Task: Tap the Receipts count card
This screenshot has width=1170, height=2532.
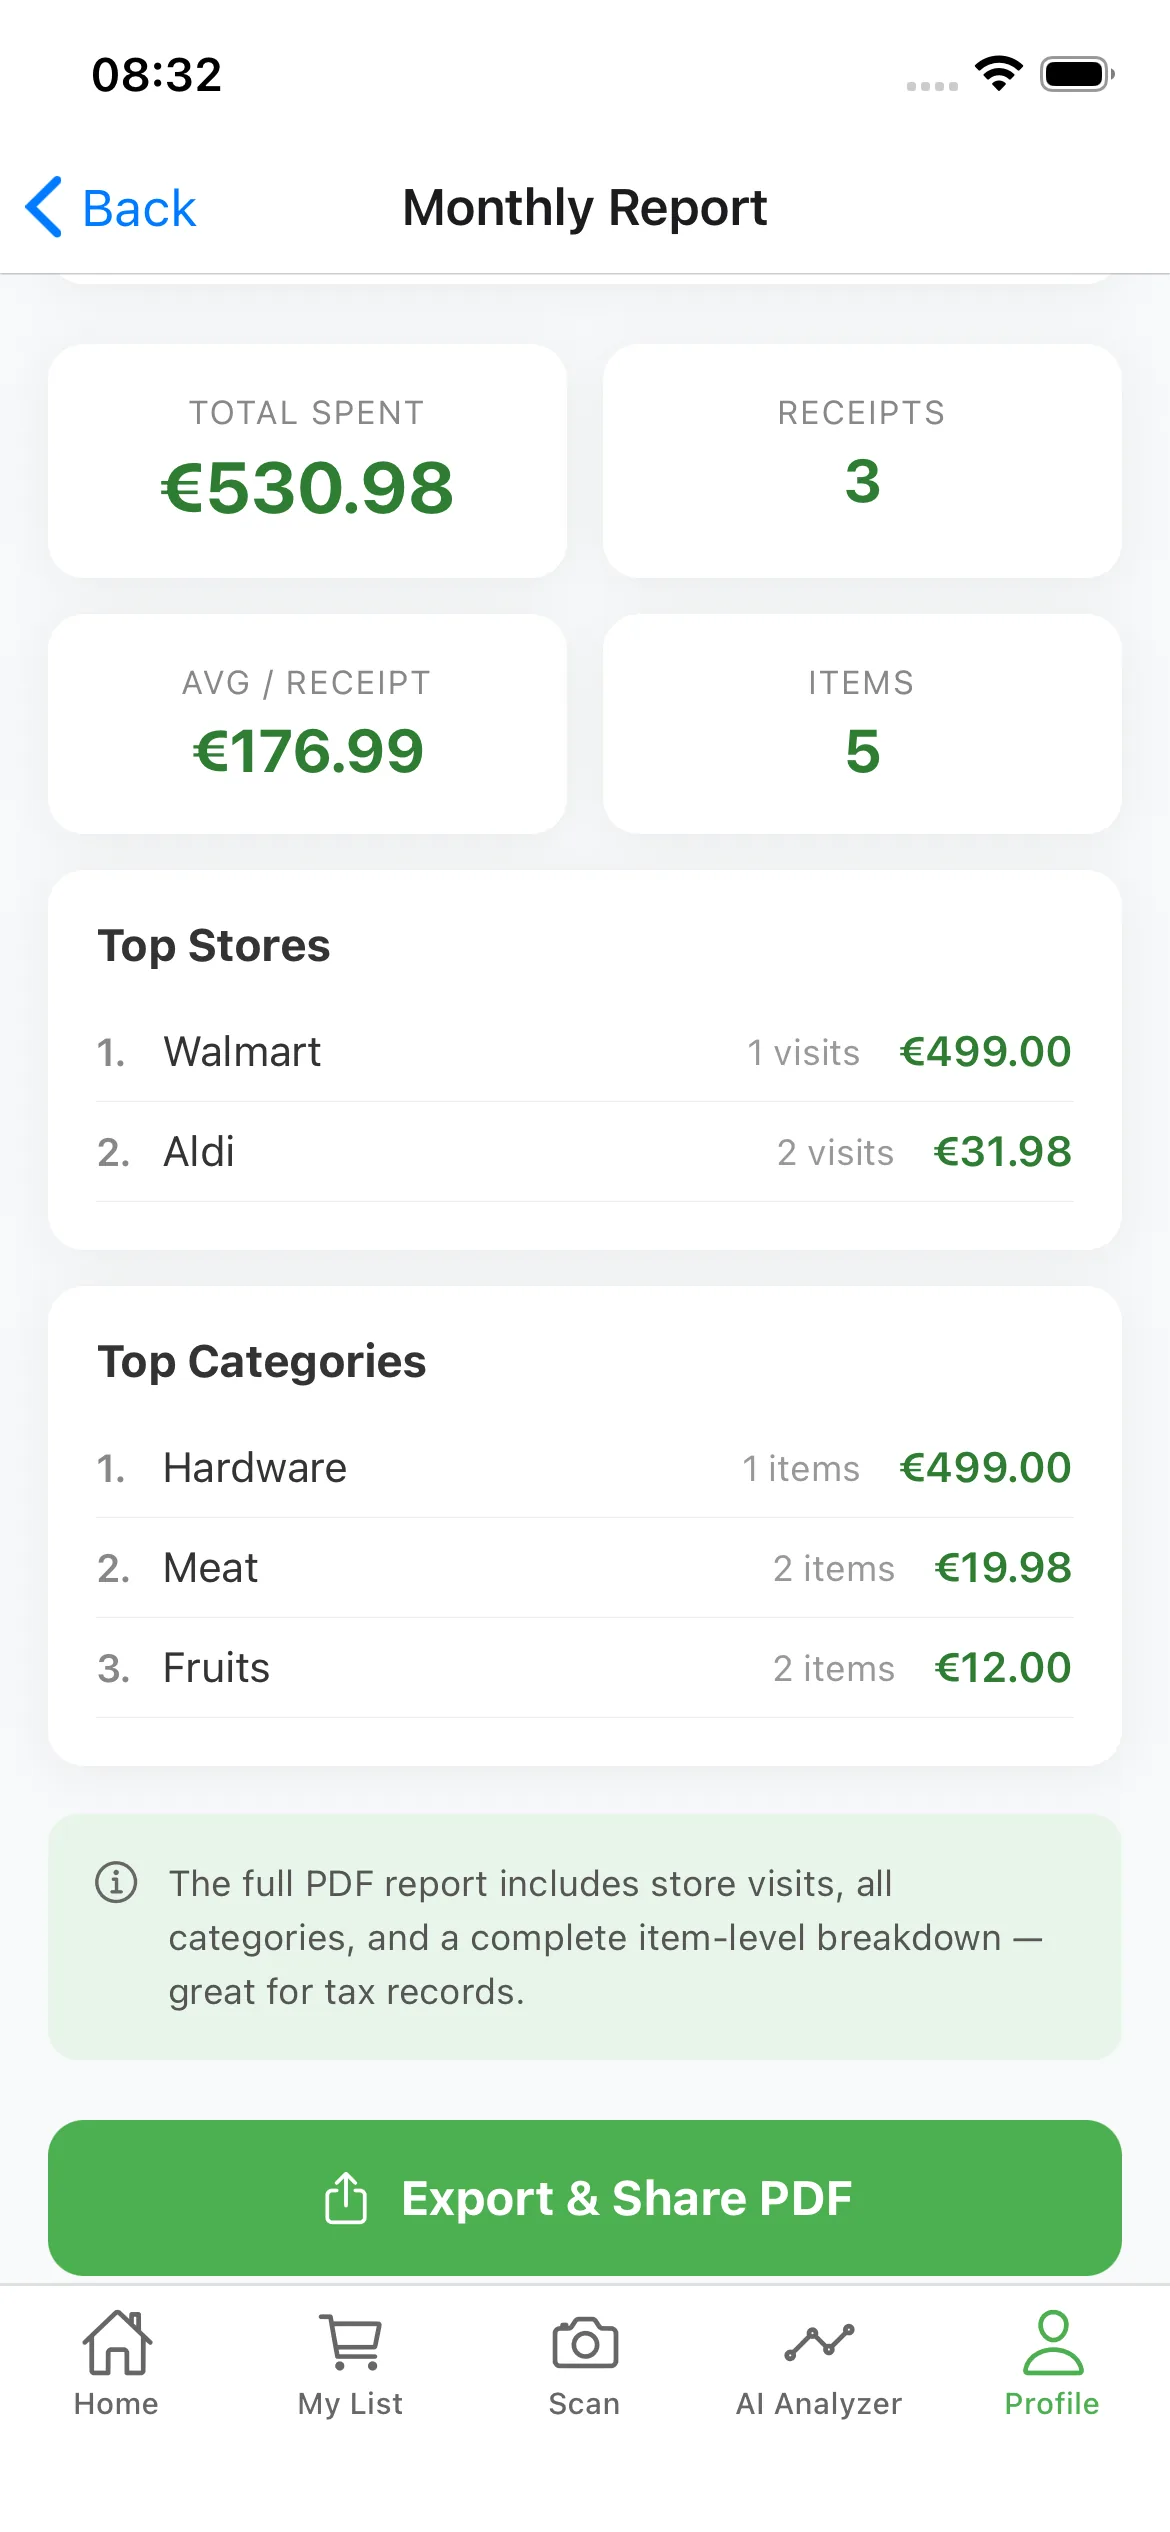Action: pyautogui.click(x=862, y=461)
